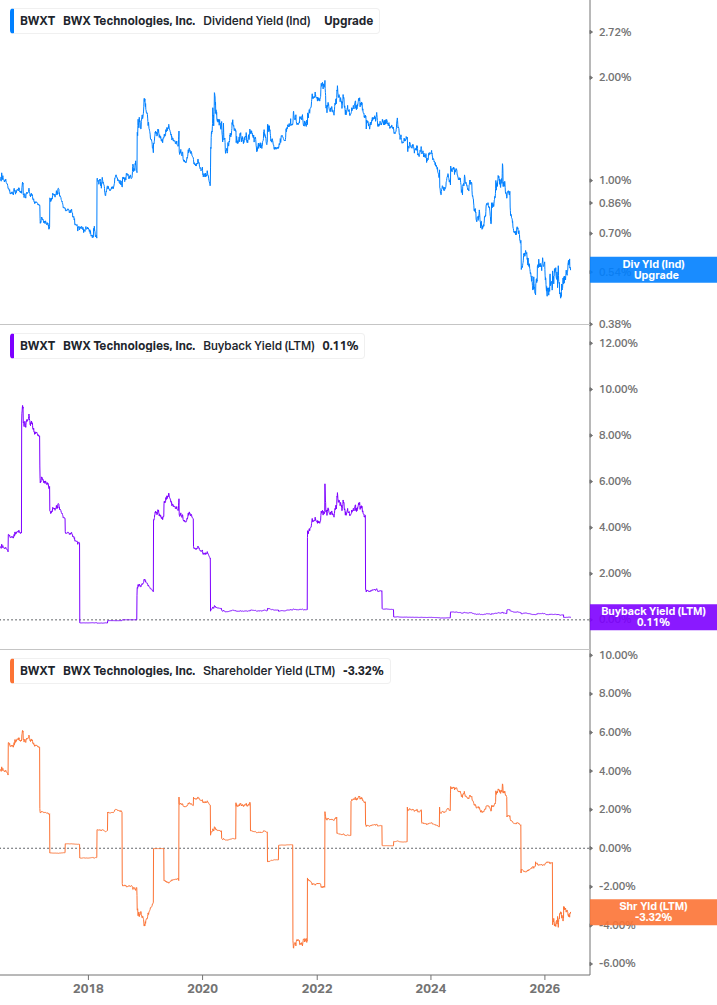Click the 12.00% tick on buyback axis
Viewport: 717px width, 1005px height.
click(618, 343)
